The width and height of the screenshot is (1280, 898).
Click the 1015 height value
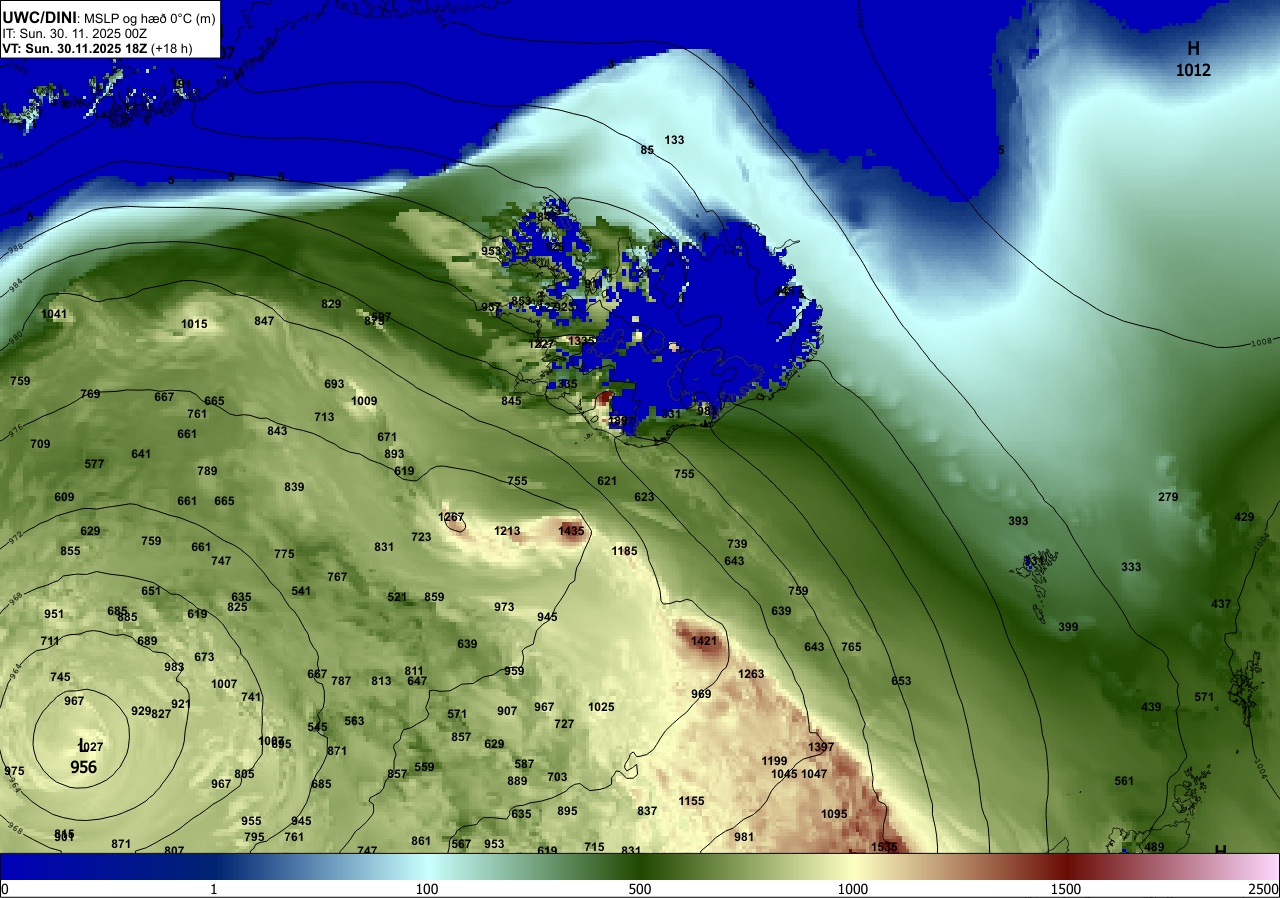click(194, 324)
